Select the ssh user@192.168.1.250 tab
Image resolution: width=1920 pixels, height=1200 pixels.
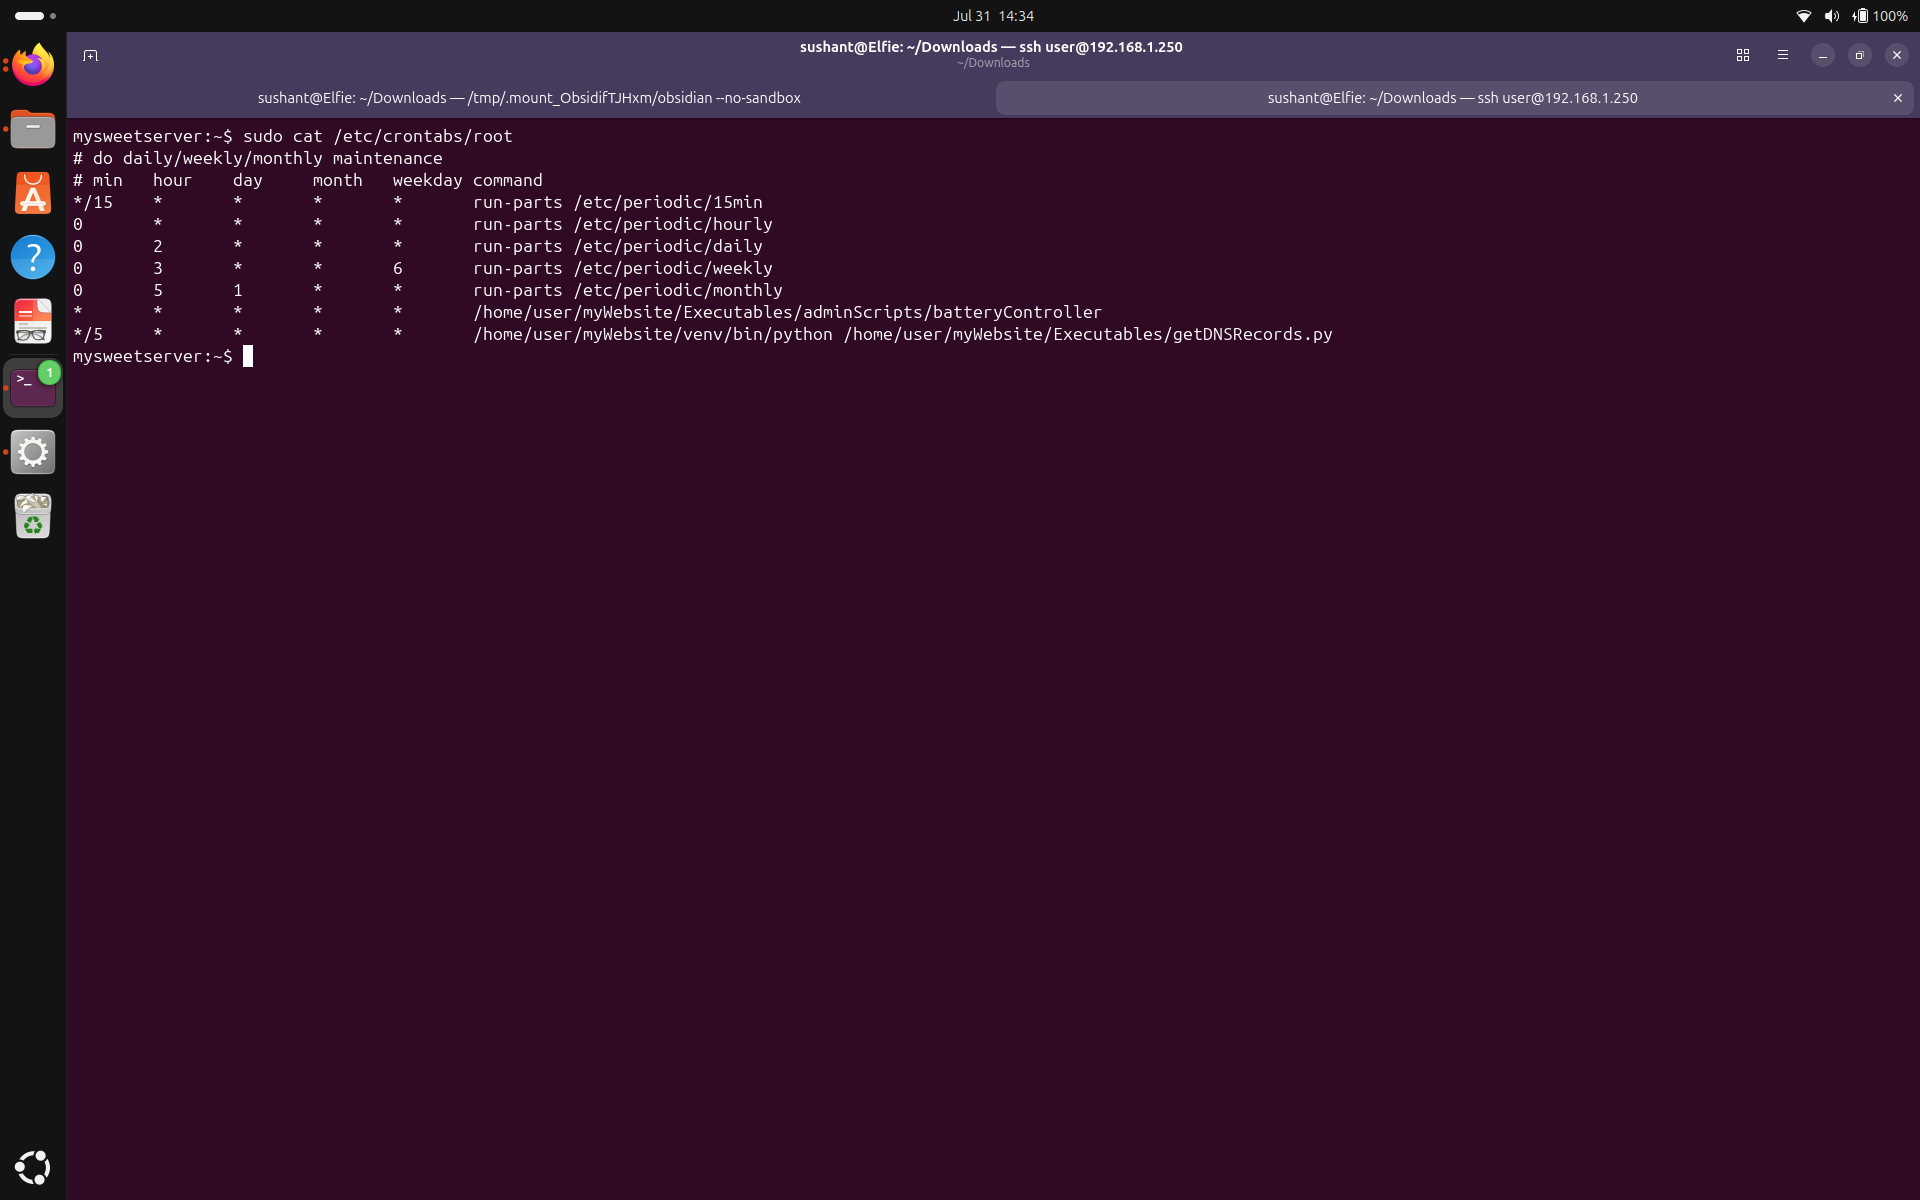pyautogui.click(x=1452, y=98)
